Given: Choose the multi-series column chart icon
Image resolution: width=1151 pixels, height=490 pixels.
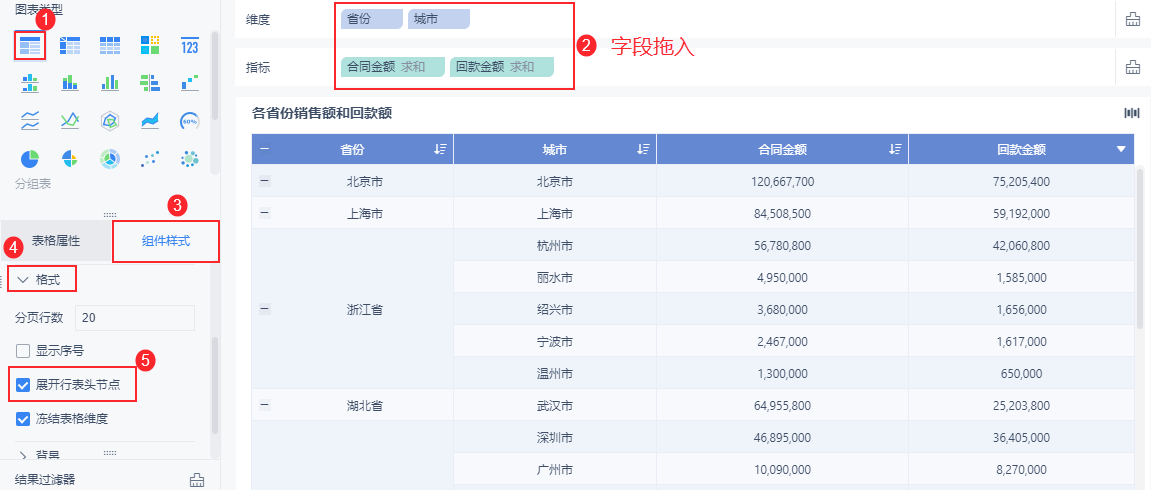Looking at the screenshot, I should click(110, 82).
